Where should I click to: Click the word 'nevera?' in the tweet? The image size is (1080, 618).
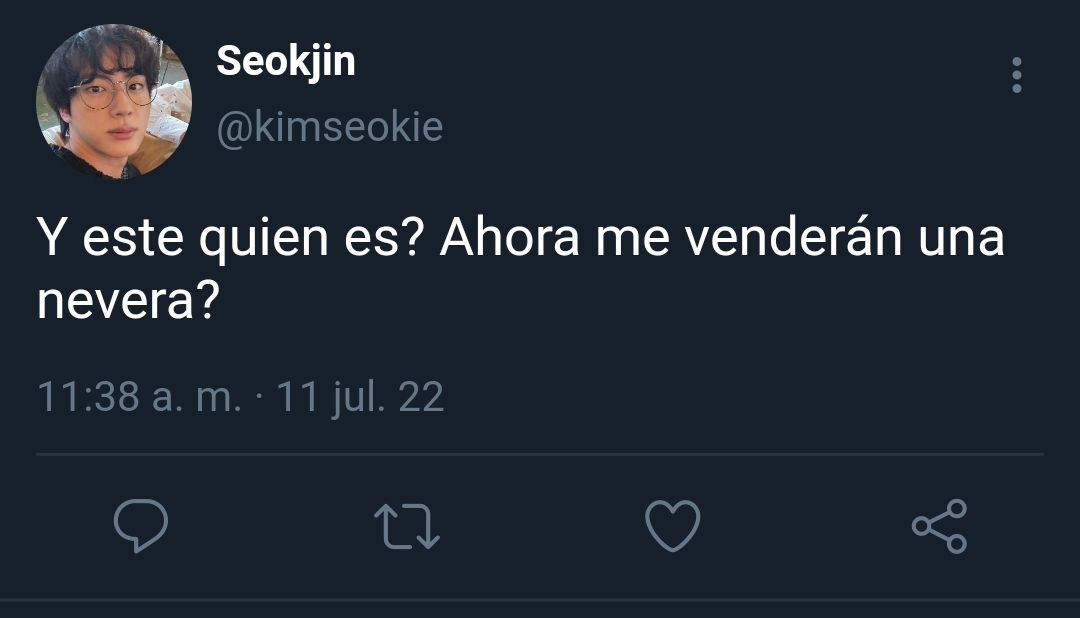pos(128,301)
